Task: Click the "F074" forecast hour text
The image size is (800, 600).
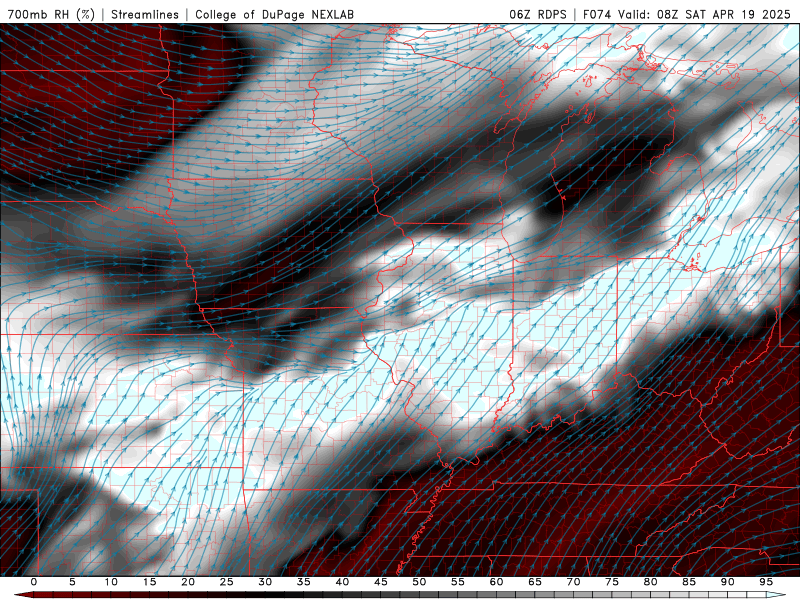Action: (598, 14)
